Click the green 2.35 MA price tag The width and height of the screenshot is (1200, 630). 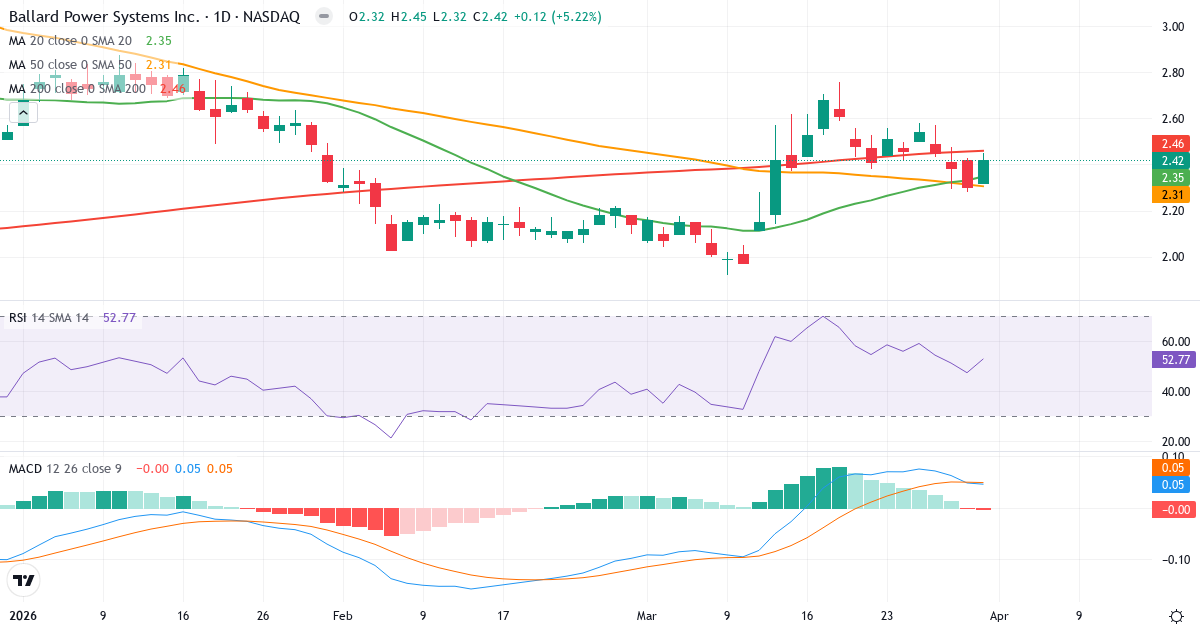[1169, 178]
